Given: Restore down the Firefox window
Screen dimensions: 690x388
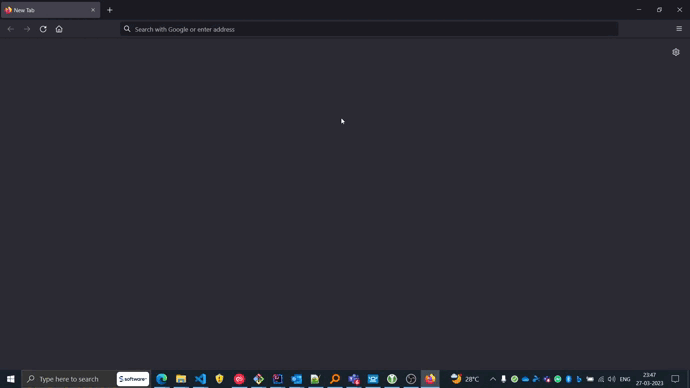Looking at the screenshot, I should coord(659,10).
